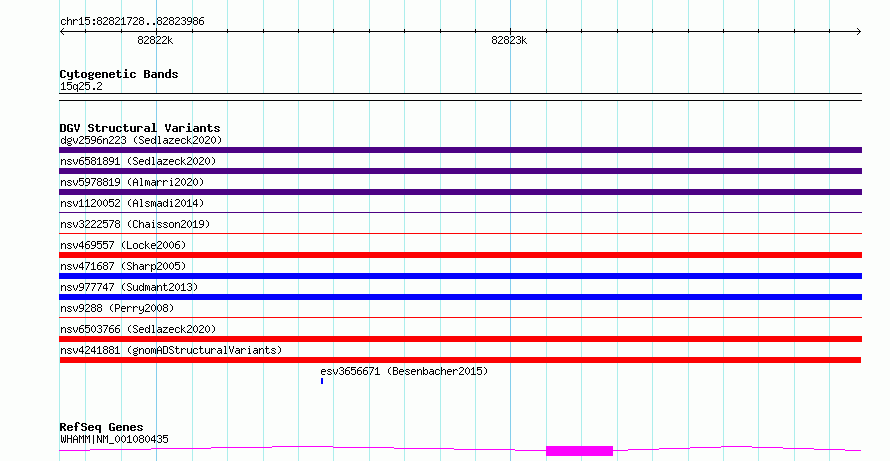Click the red bar of nsv6503766
Viewport: 890px width, 461px height.
point(460,339)
